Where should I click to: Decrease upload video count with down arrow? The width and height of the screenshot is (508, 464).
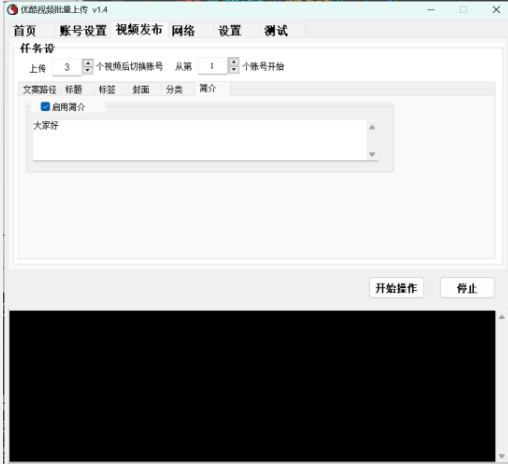[x=87, y=70]
